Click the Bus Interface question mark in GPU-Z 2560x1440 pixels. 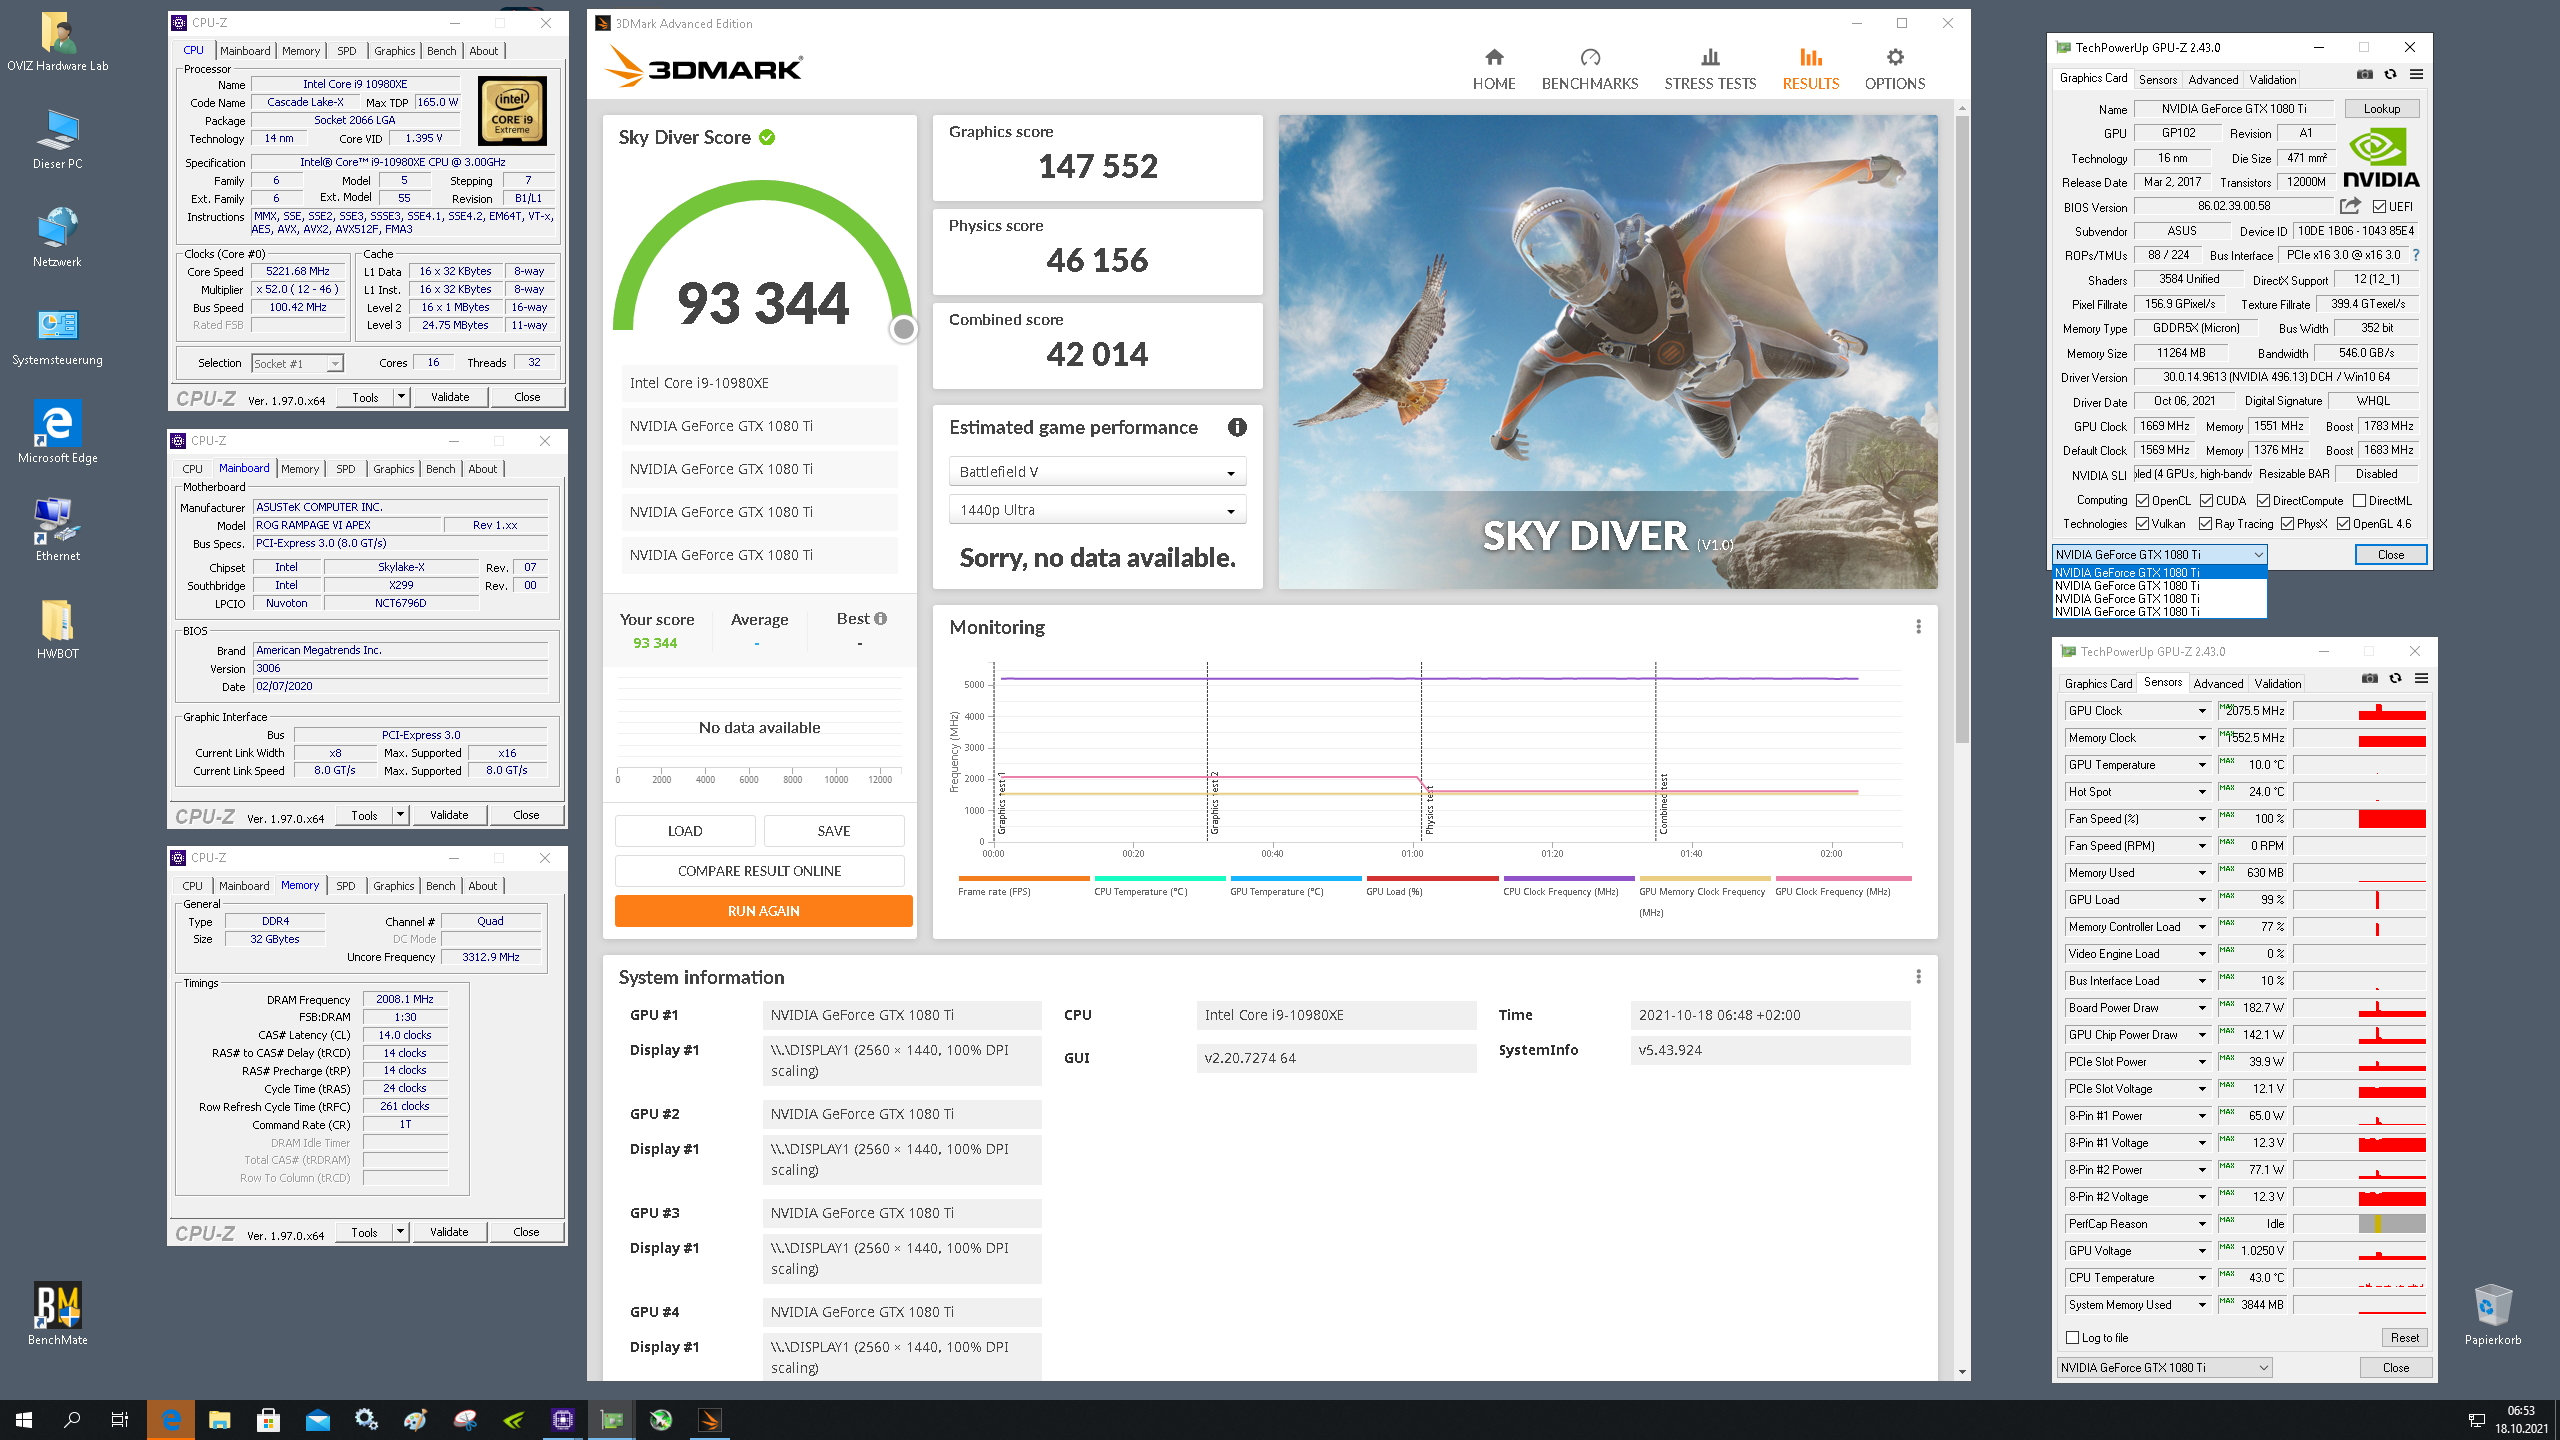tap(2416, 255)
